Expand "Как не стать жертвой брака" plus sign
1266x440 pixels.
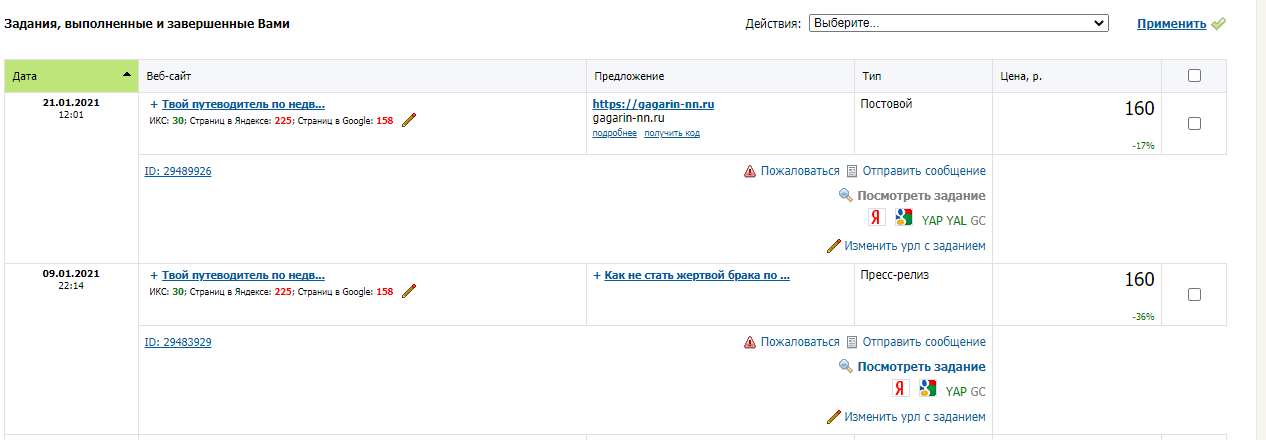point(597,275)
